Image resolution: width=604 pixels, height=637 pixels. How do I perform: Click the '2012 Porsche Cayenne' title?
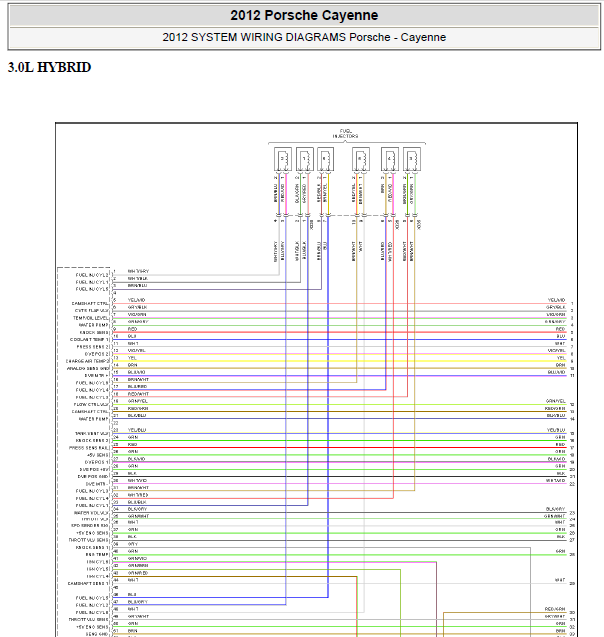click(x=304, y=15)
